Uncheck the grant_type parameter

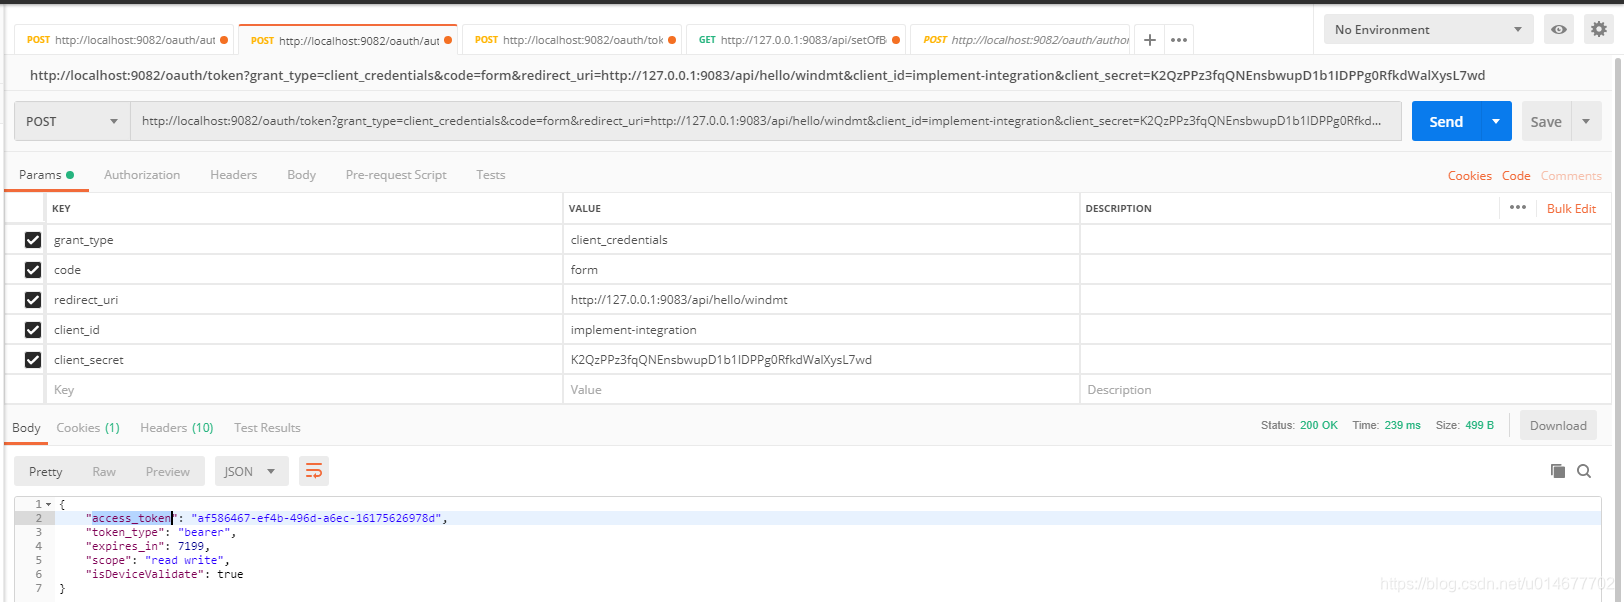[x=33, y=240]
